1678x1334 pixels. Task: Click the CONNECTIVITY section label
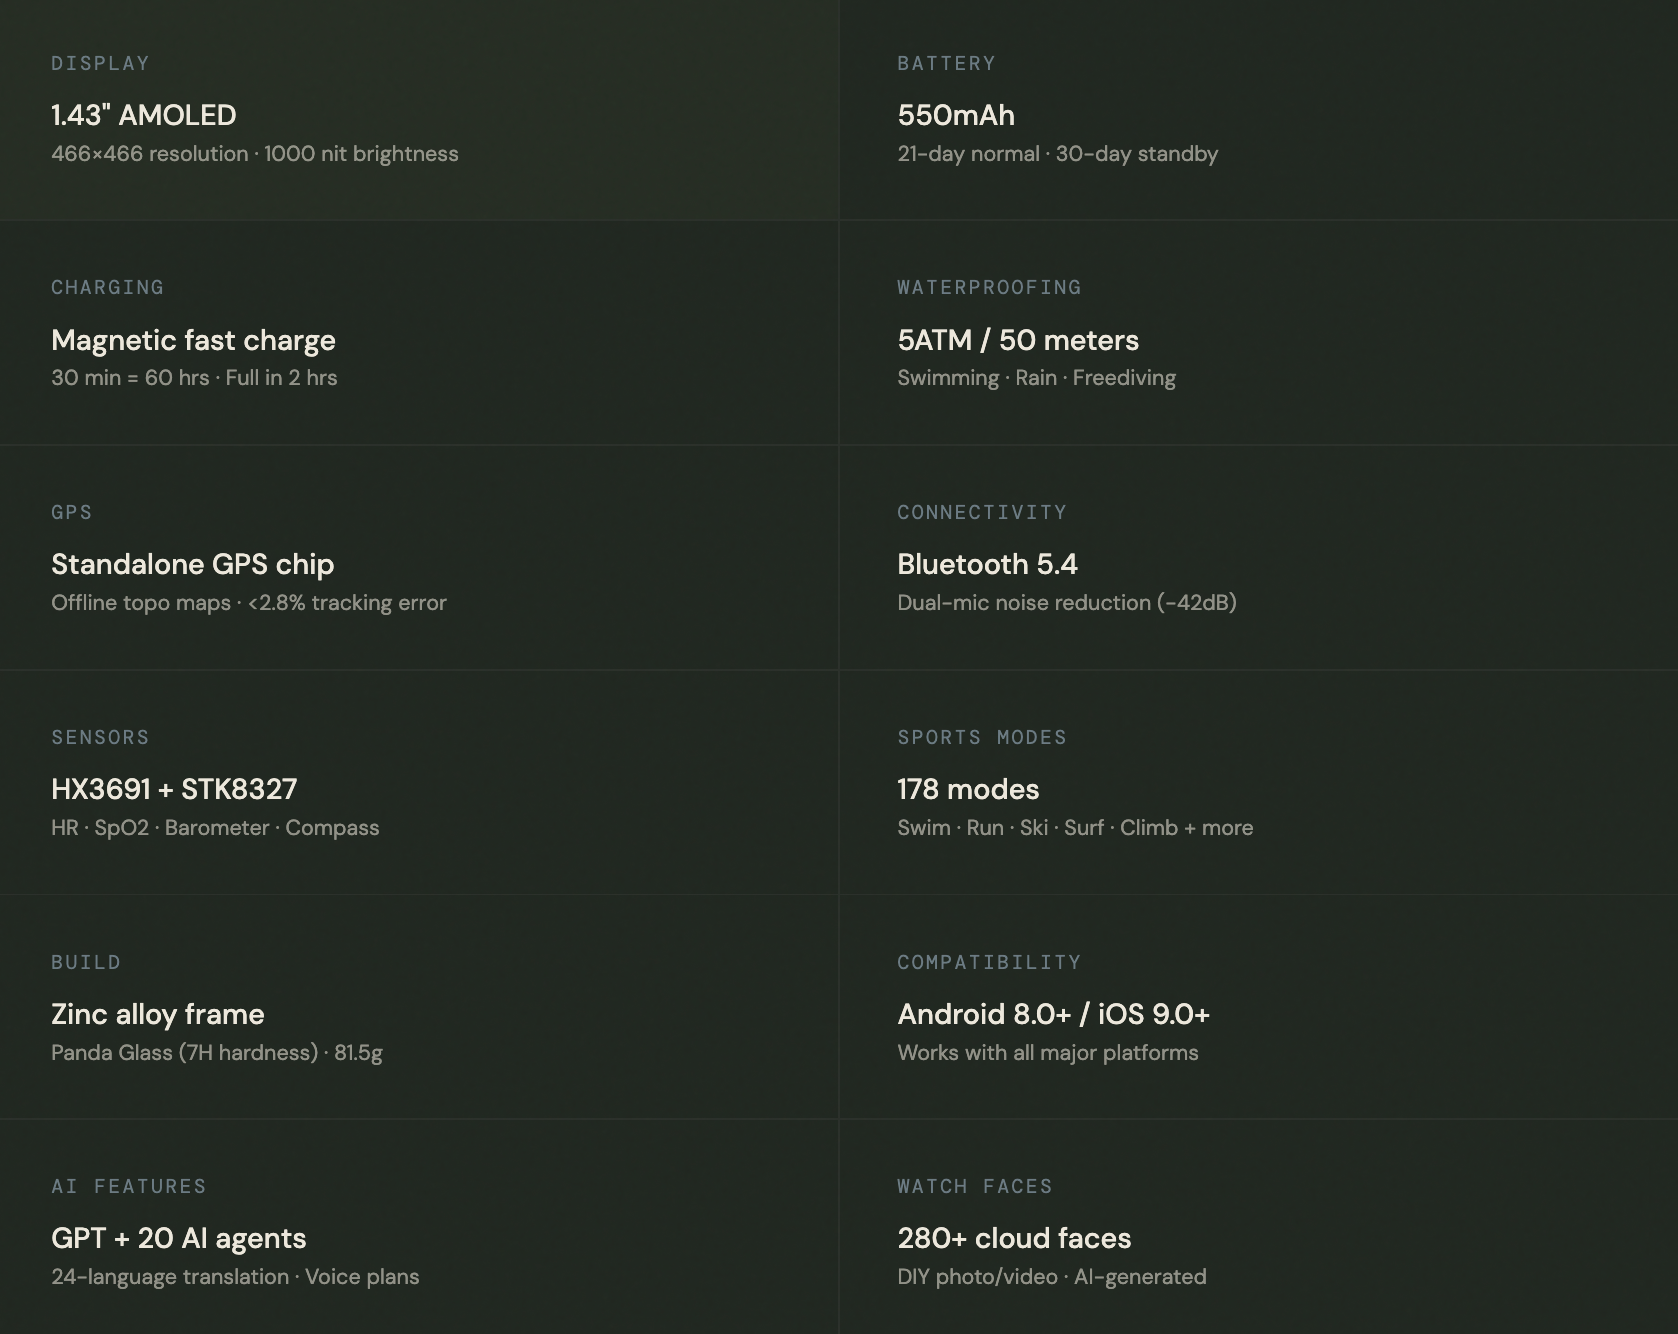click(981, 512)
